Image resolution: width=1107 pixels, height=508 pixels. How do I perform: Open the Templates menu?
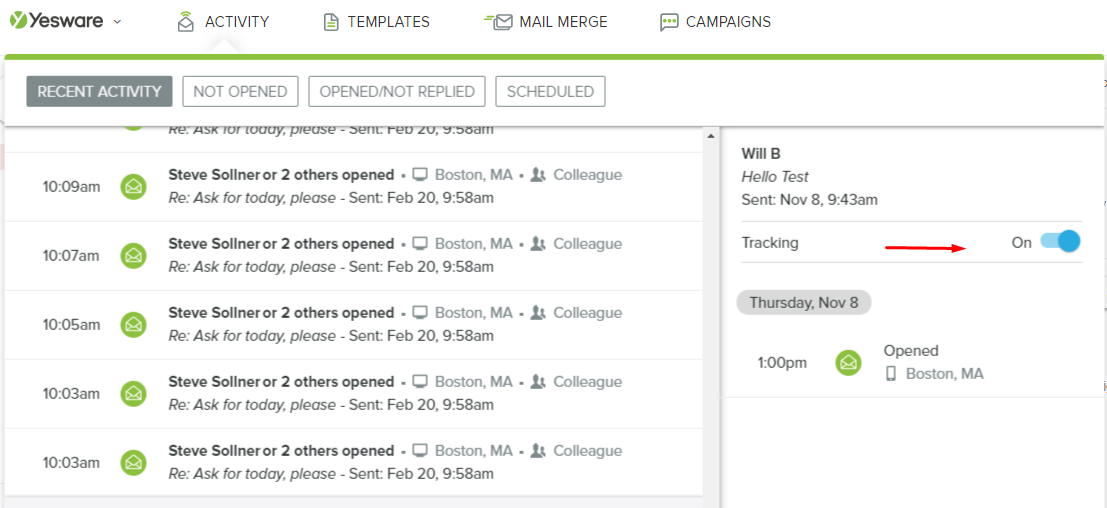tap(376, 21)
